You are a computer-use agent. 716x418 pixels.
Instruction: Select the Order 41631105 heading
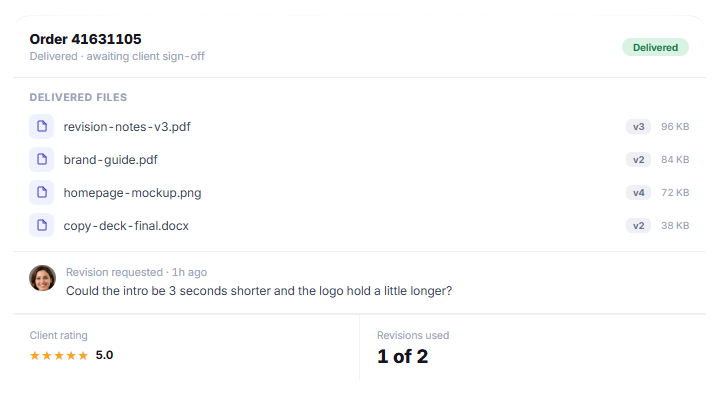(x=85, y=39)
